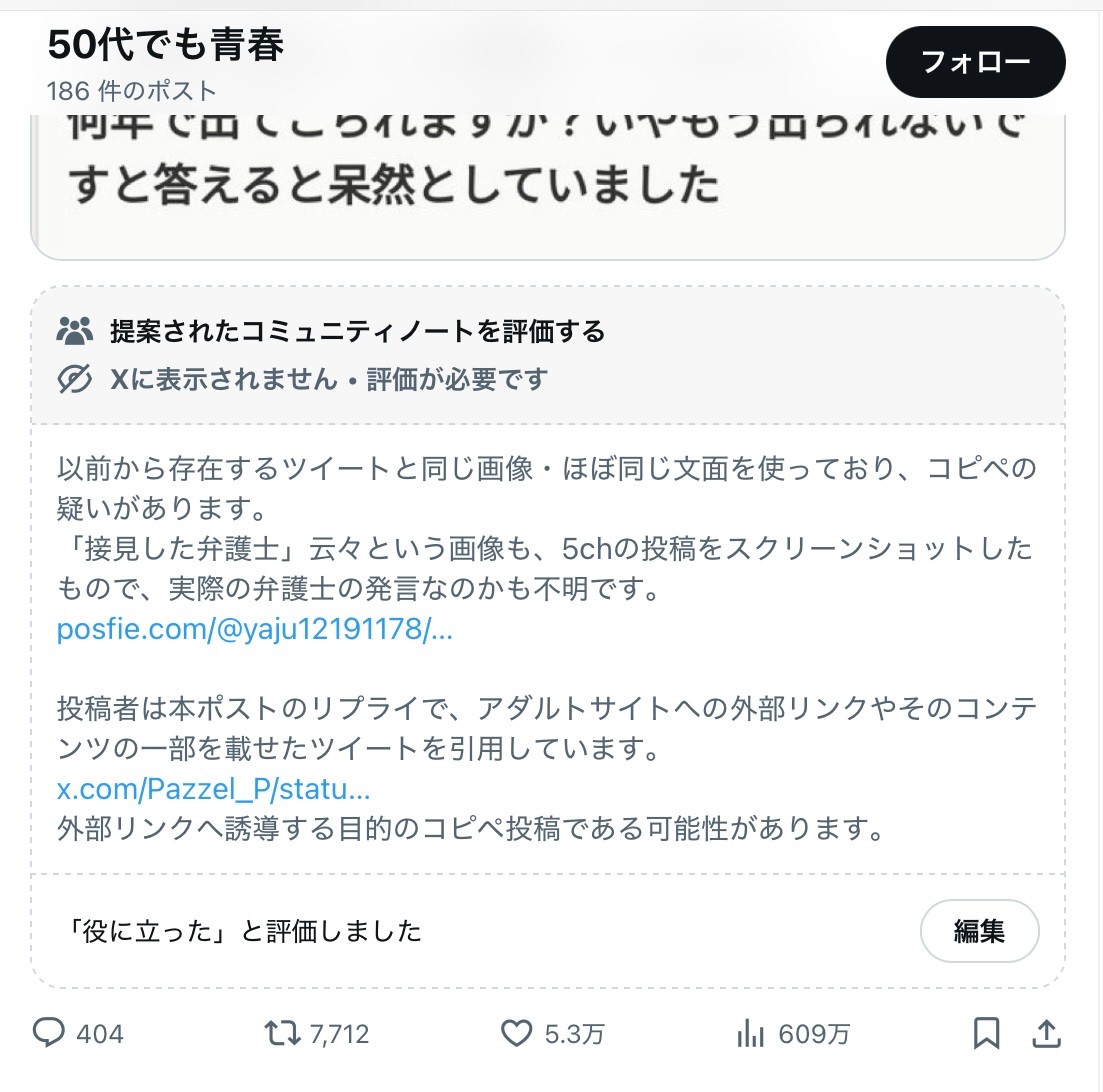Like the post with the heart icon

(516, 1033)
